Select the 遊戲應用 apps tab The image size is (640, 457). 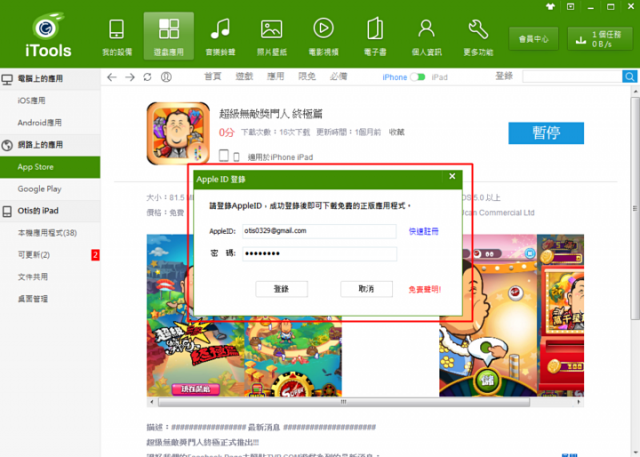(x=169, y=37)
